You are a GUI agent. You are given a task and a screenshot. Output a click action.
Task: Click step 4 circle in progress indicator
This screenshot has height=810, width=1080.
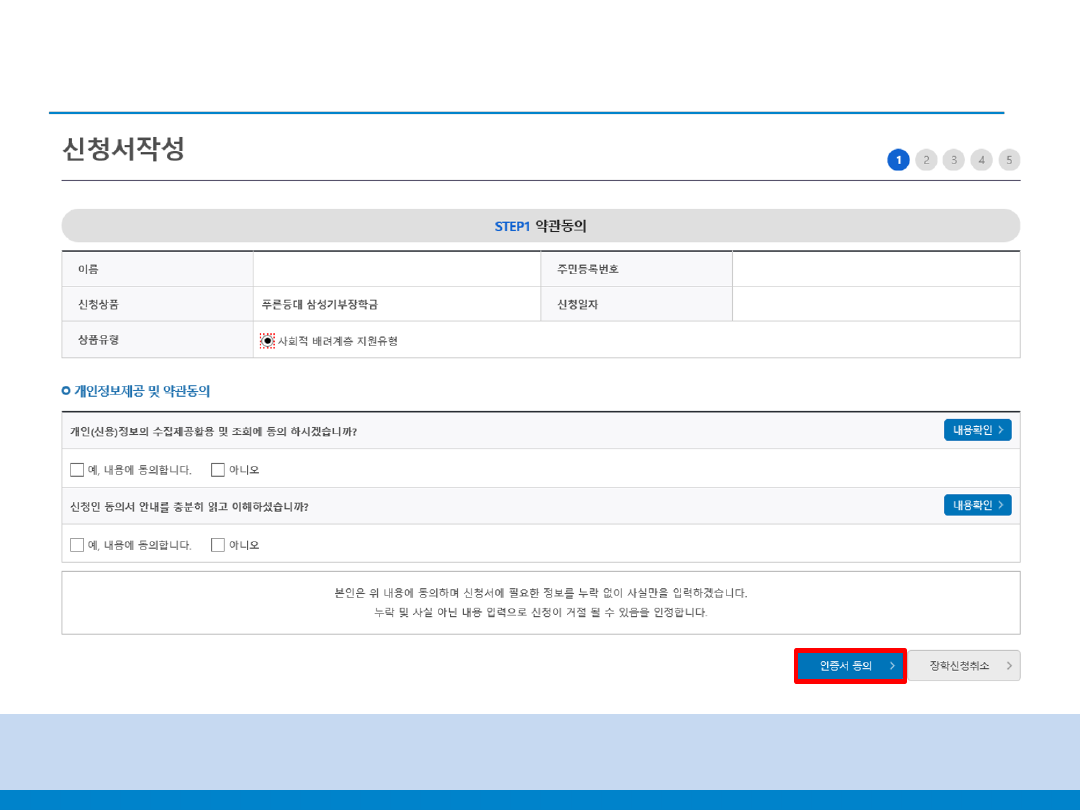(982, 160)
